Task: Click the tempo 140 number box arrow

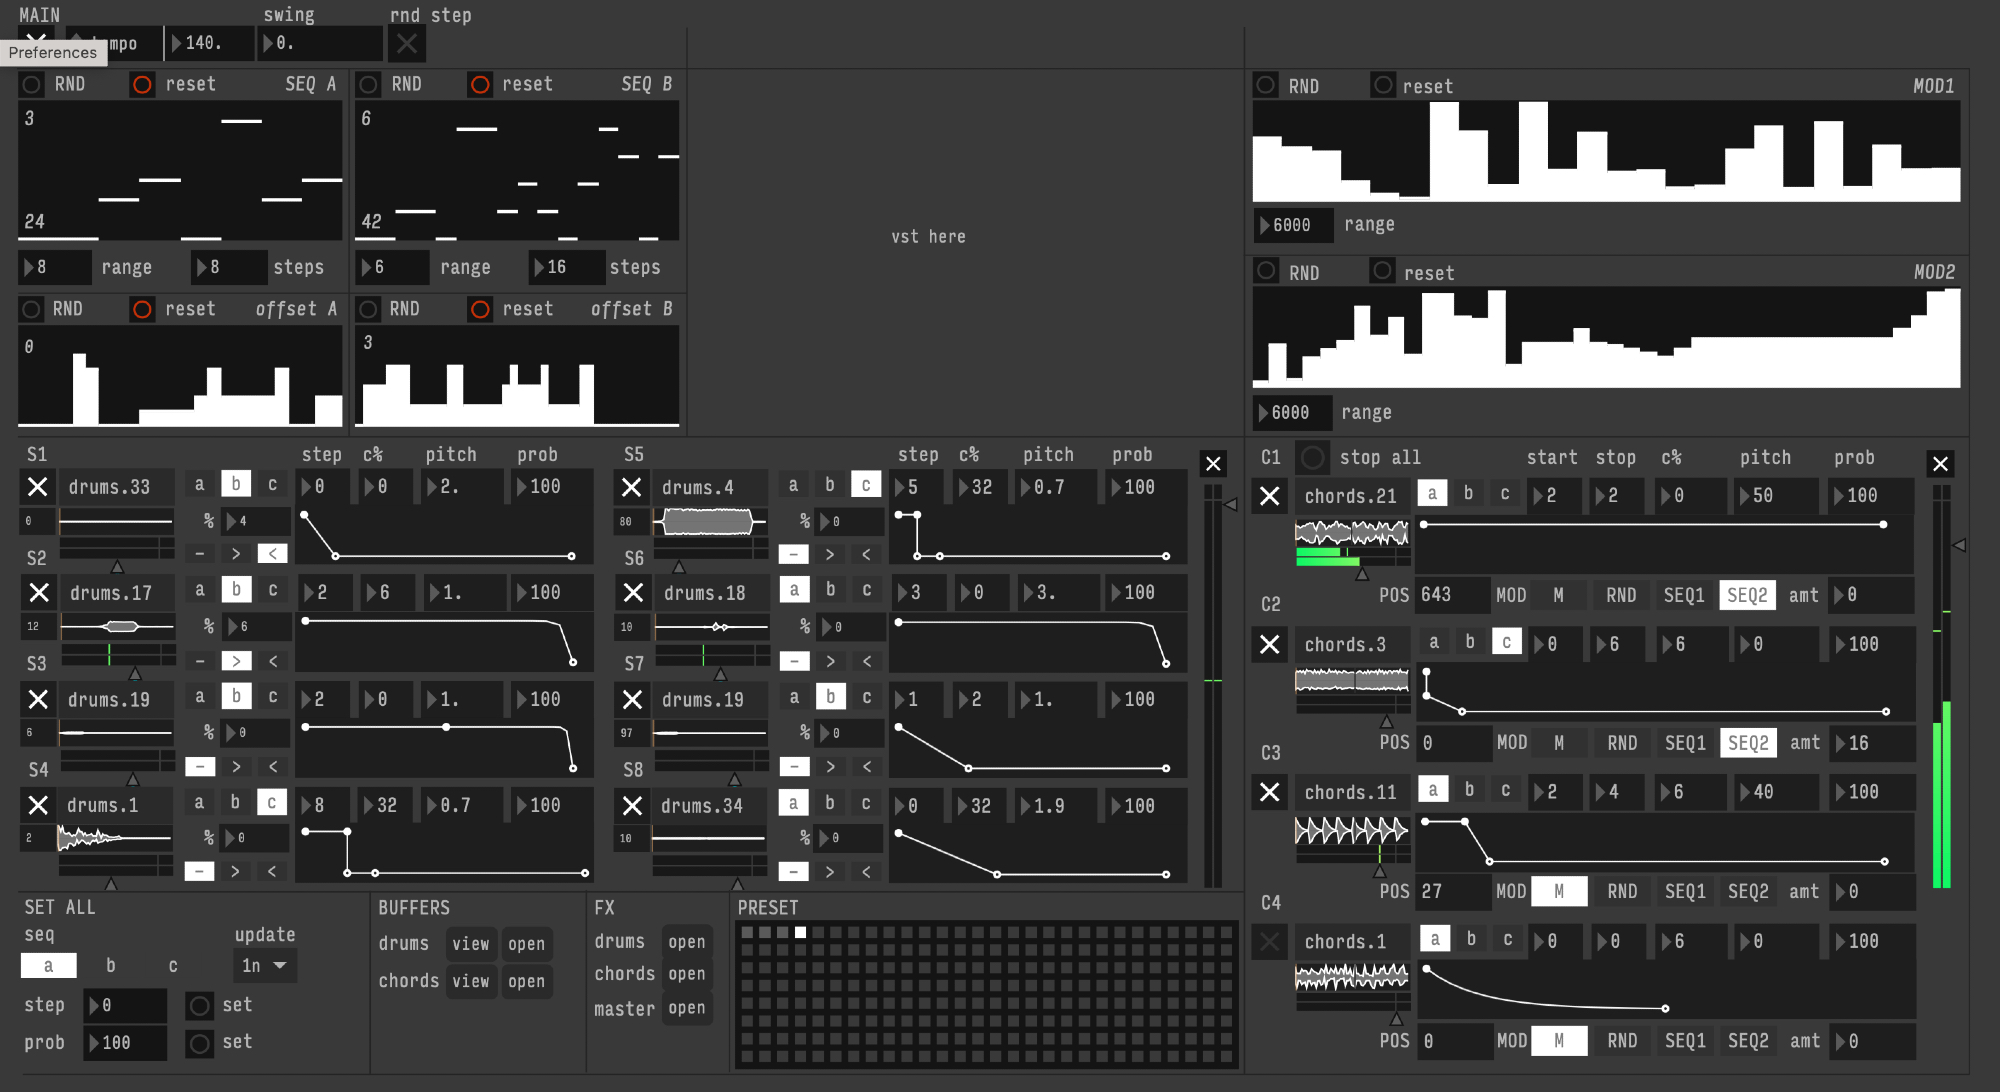Action: point(178,43)
